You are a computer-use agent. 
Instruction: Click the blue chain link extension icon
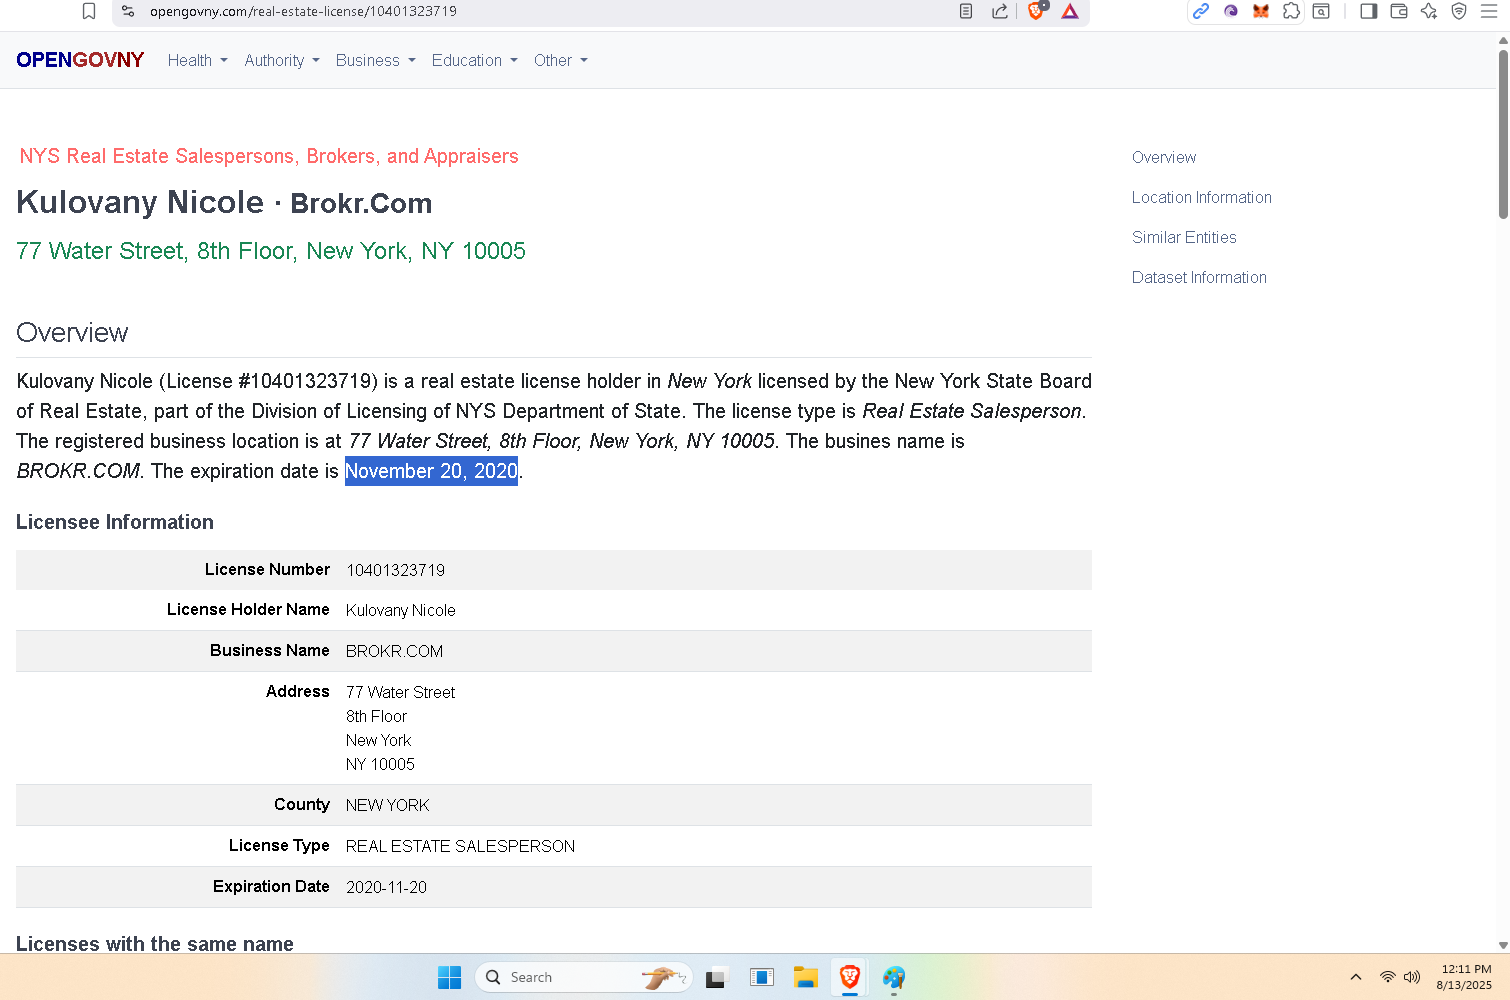point(1201,11)
